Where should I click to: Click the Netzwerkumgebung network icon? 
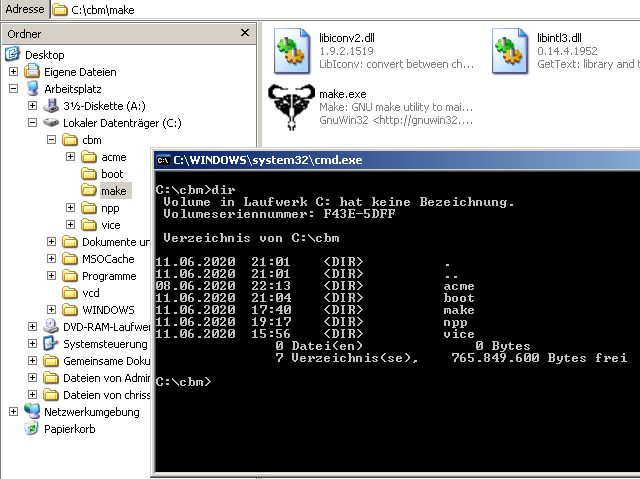(32, 411)
